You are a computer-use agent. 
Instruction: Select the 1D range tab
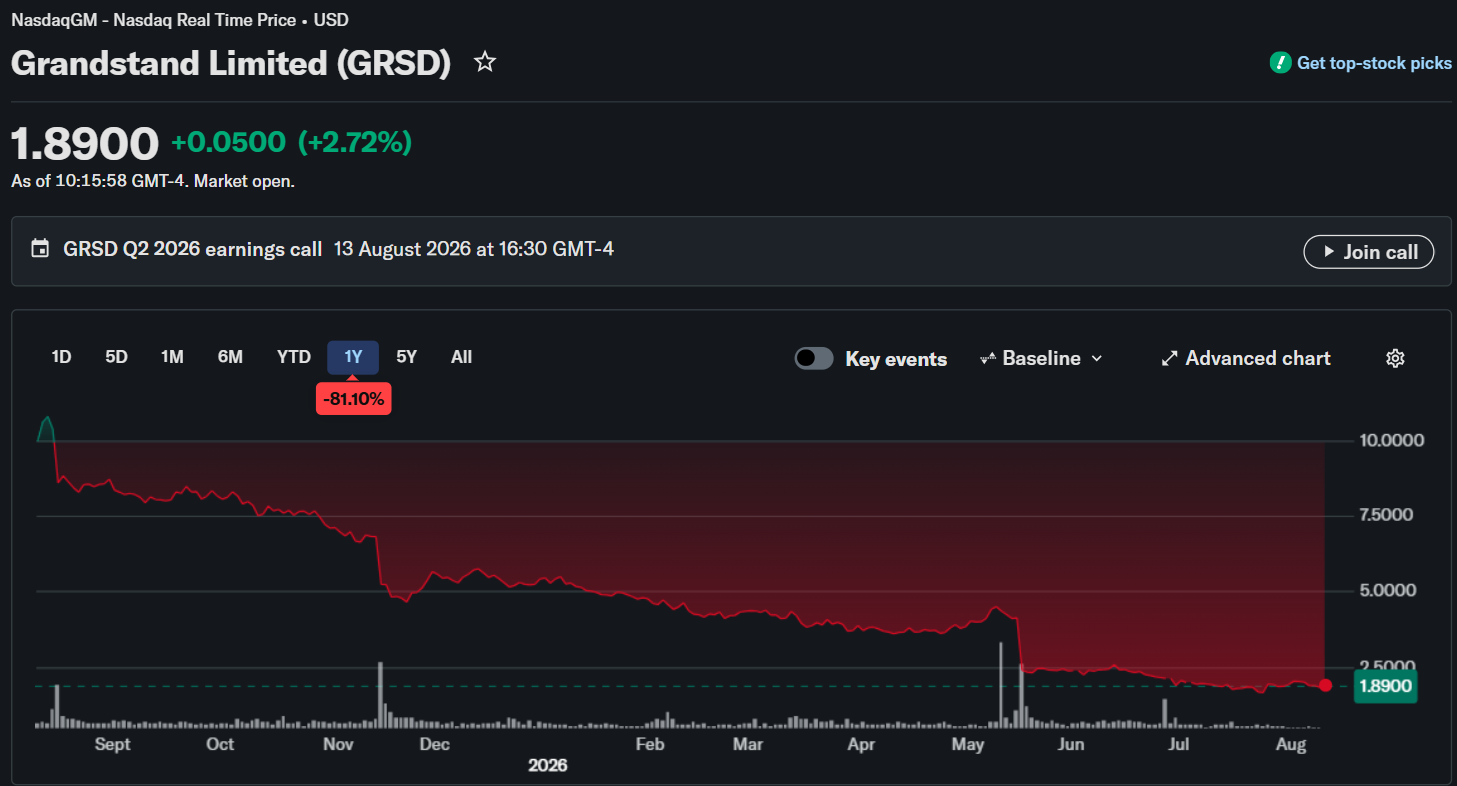point(62,357)
